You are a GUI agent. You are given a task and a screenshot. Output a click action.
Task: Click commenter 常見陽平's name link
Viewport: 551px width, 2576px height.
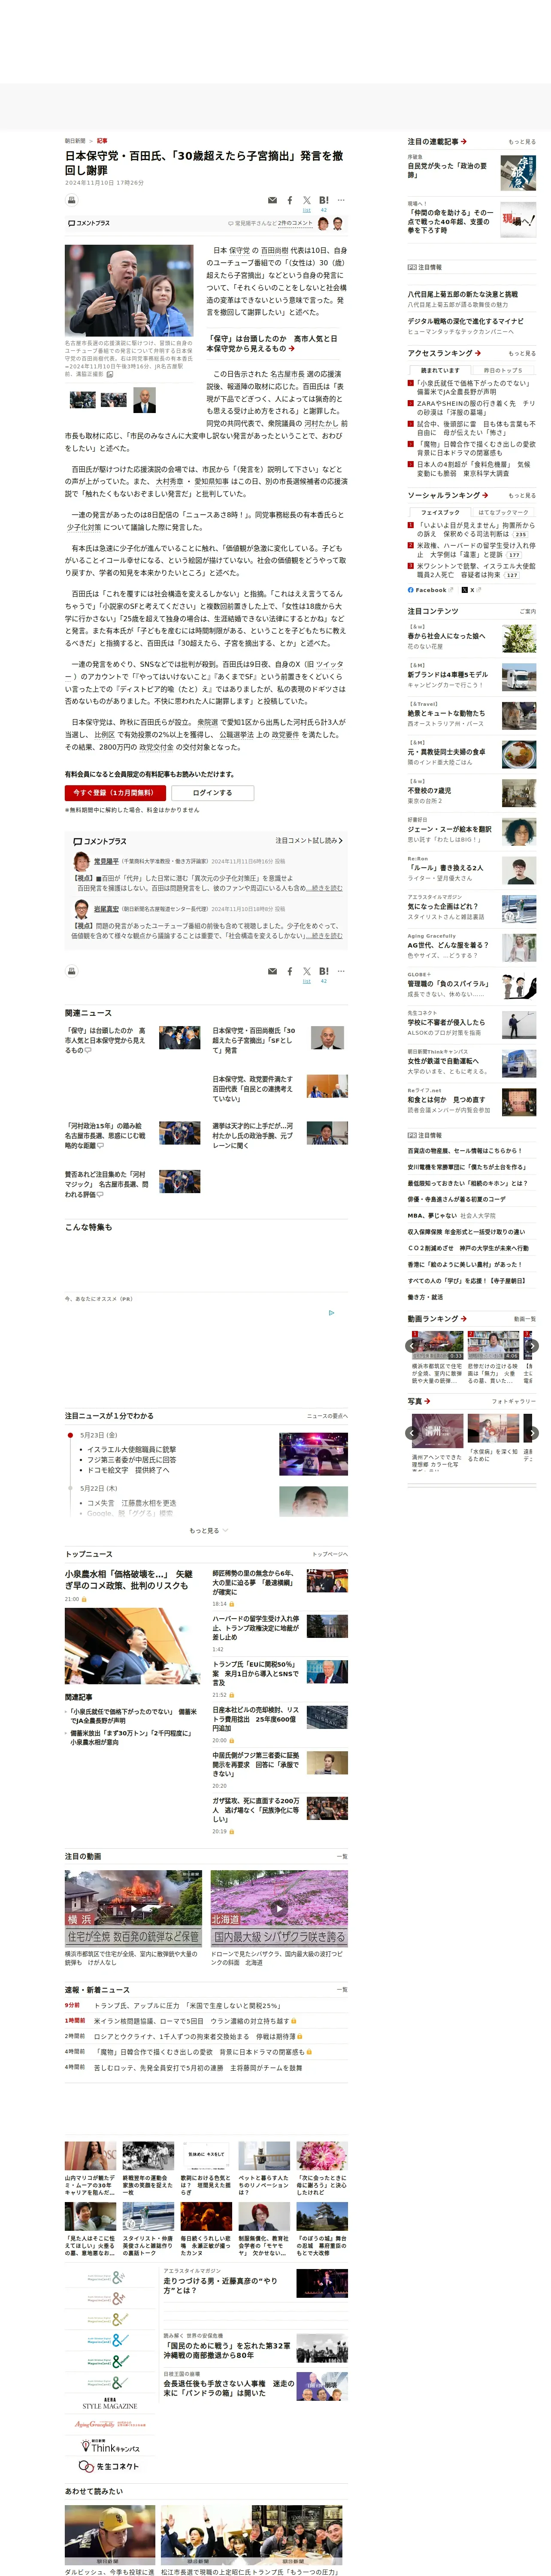tap(106, 861)
